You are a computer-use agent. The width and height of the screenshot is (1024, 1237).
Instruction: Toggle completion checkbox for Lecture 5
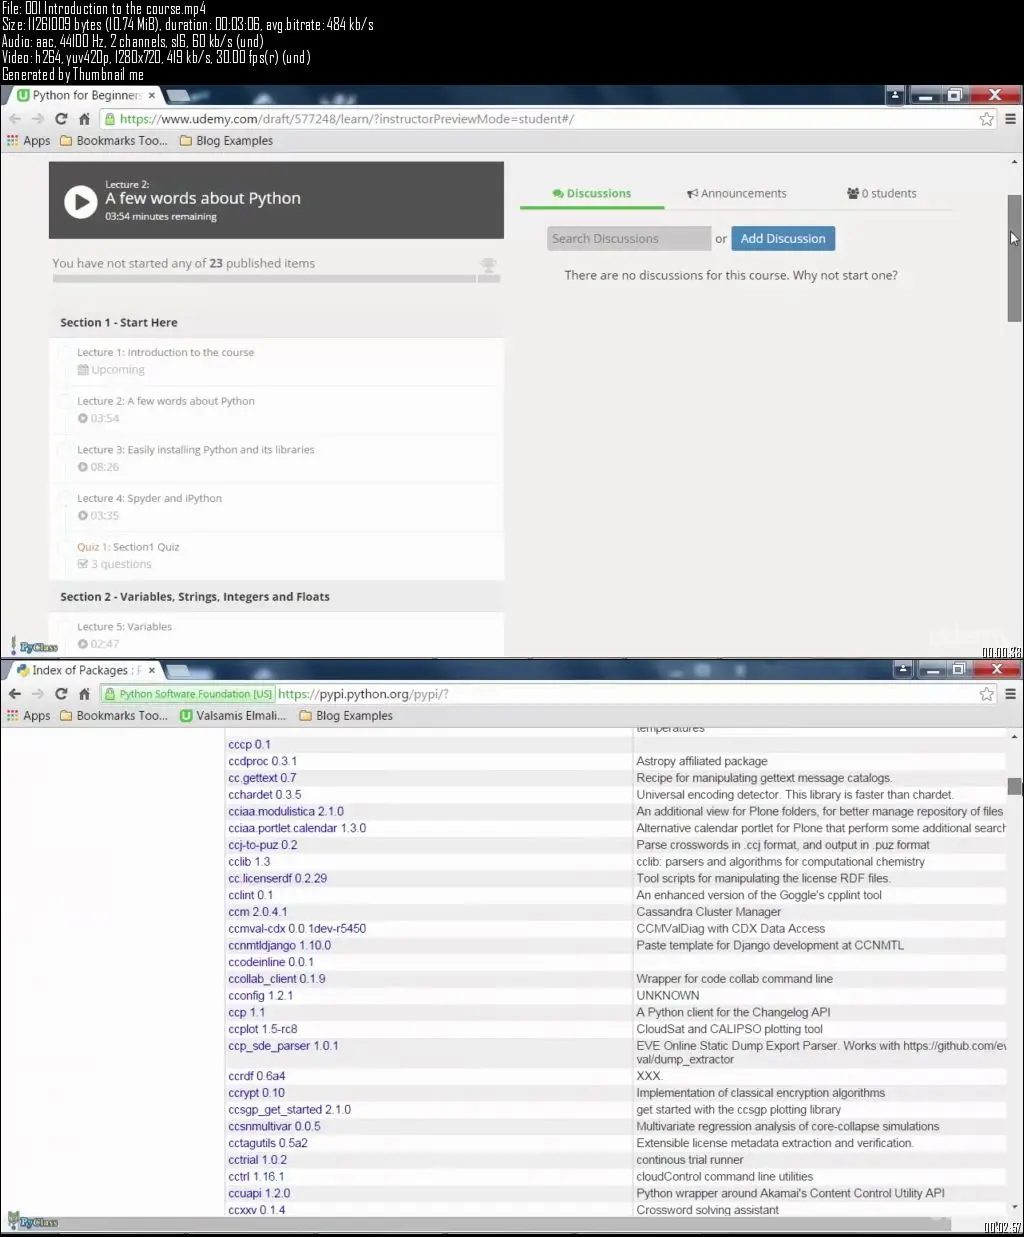pyautogui.click(x=64, y=627)
